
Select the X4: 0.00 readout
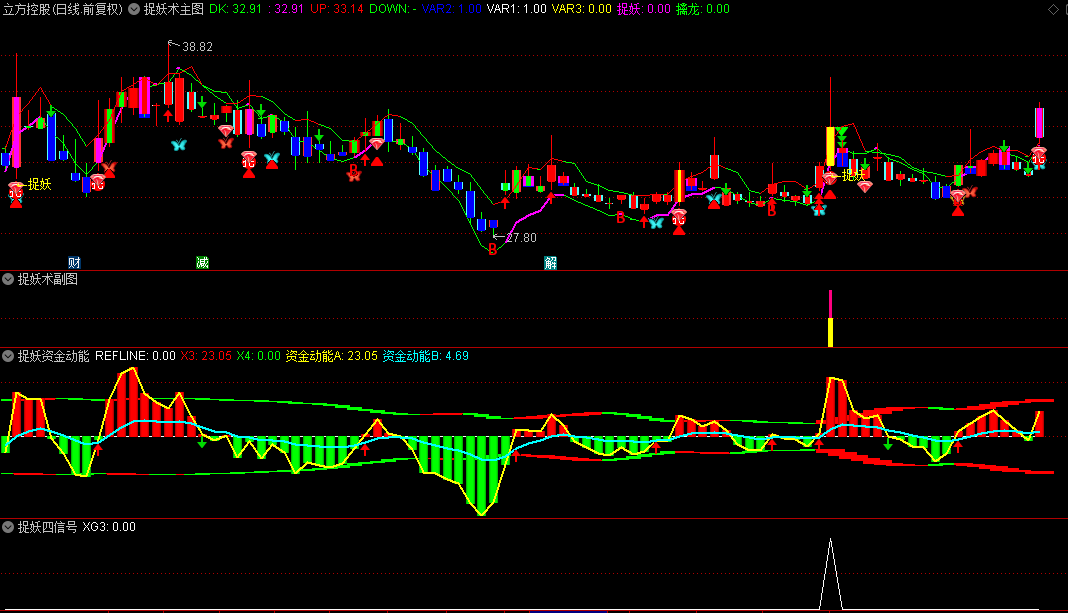258,356
